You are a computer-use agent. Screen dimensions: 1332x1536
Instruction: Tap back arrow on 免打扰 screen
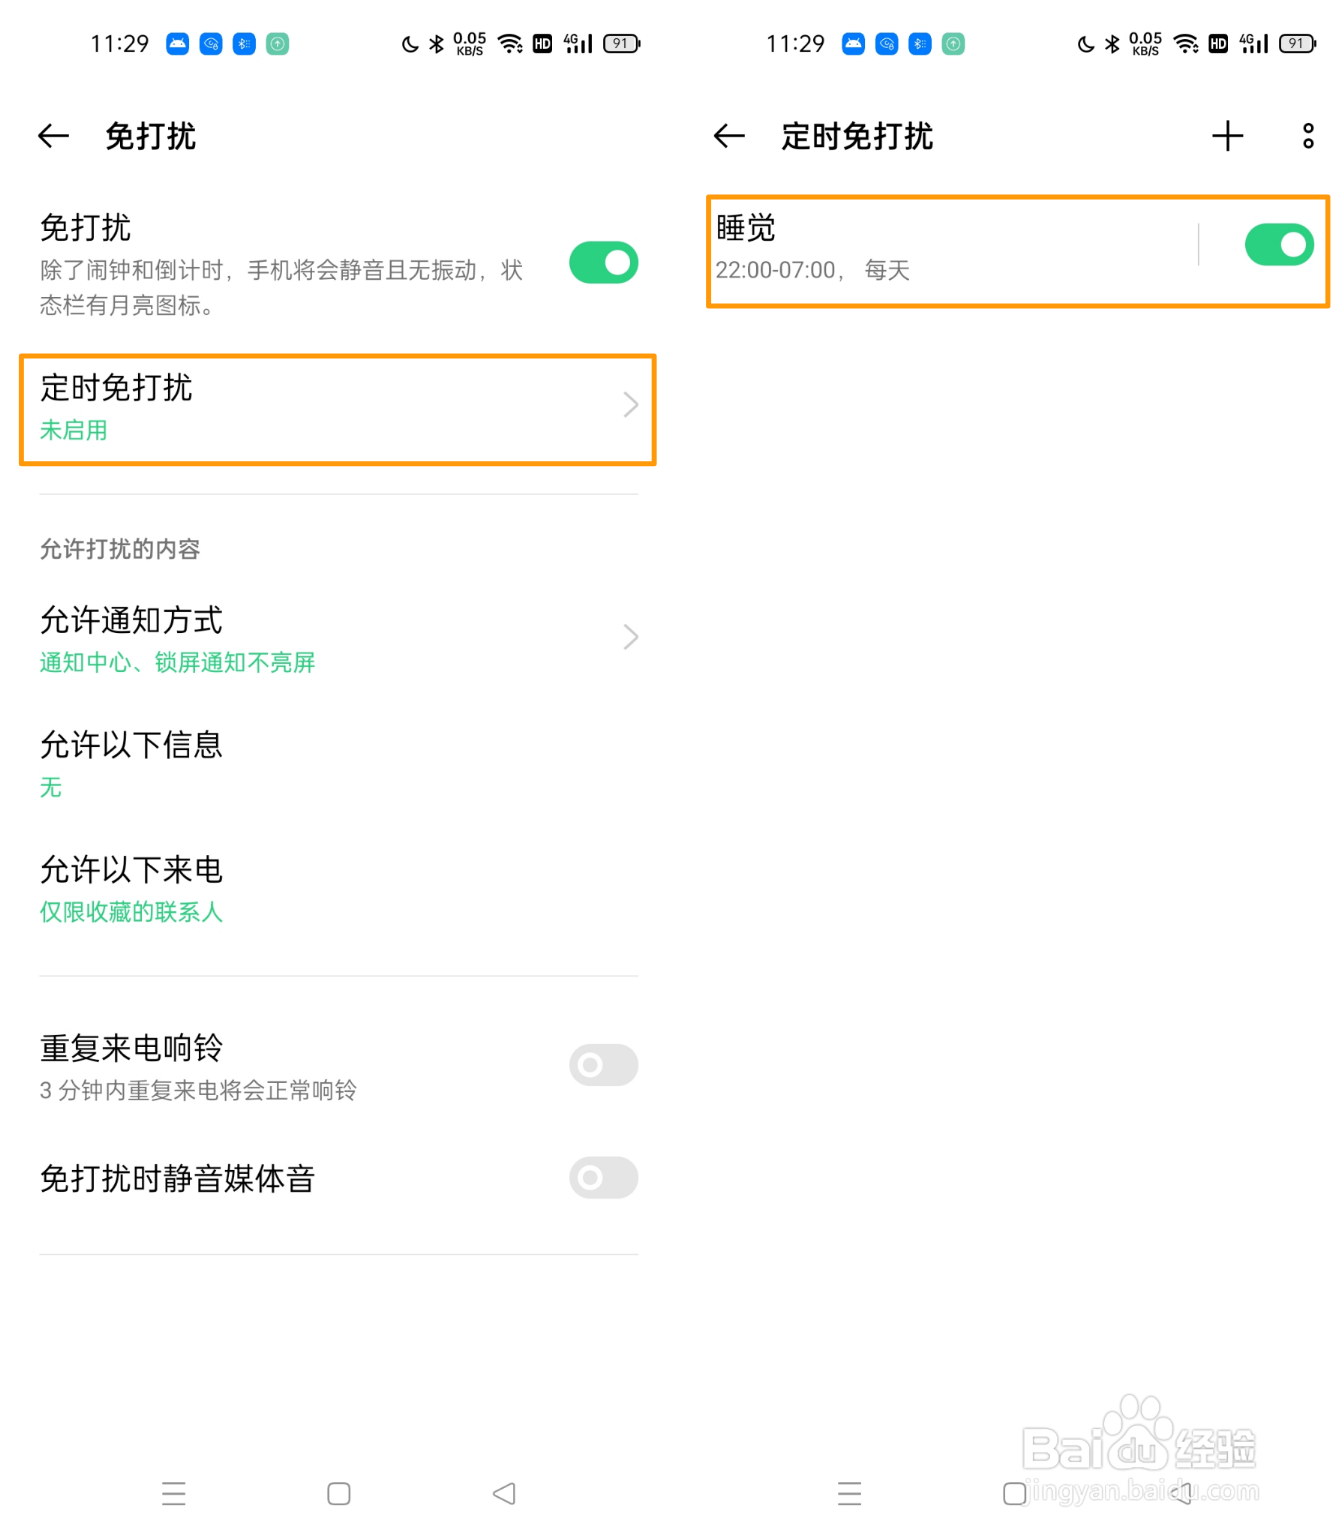pos(54,136)
